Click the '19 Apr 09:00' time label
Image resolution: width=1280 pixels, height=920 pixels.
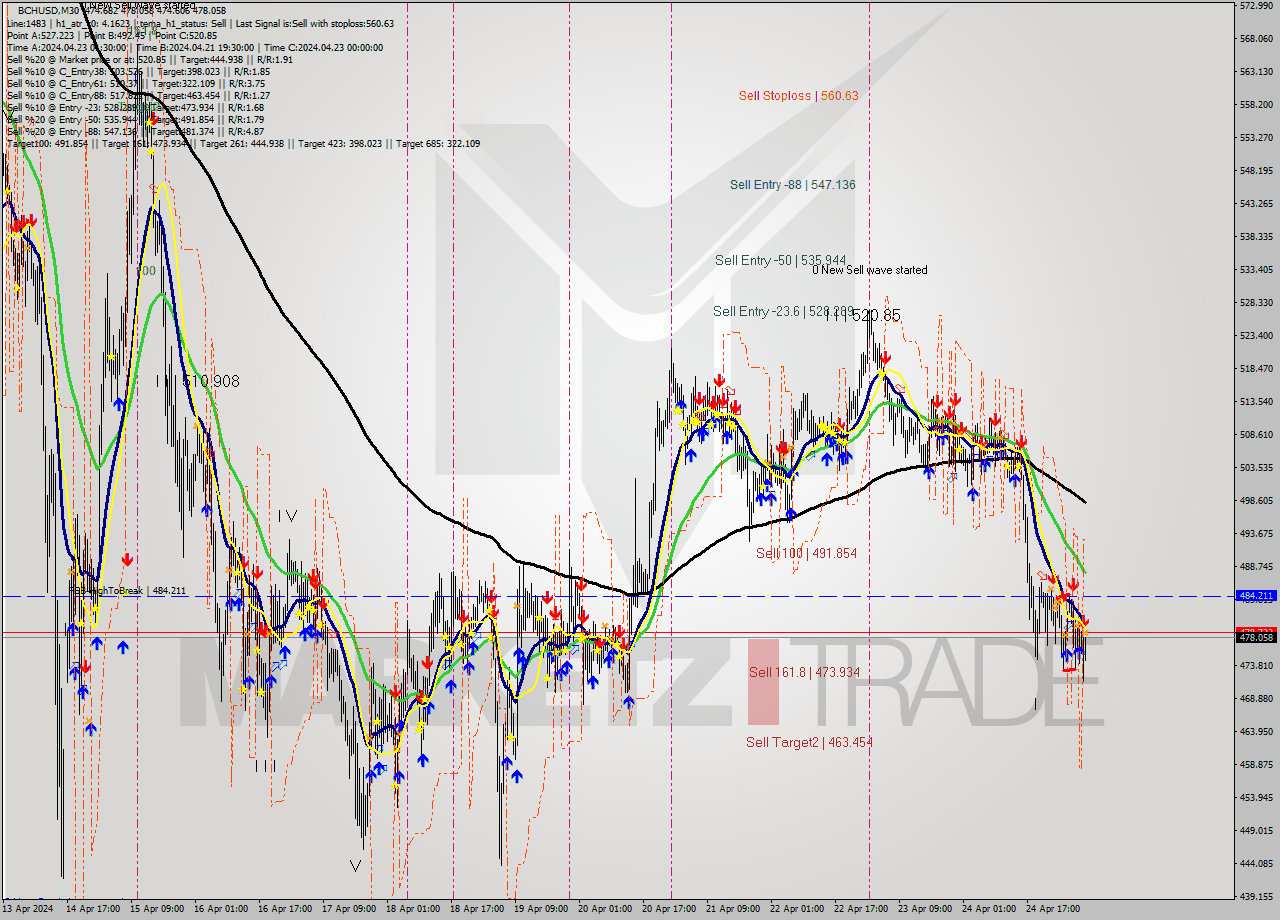[x=541, y=910]
